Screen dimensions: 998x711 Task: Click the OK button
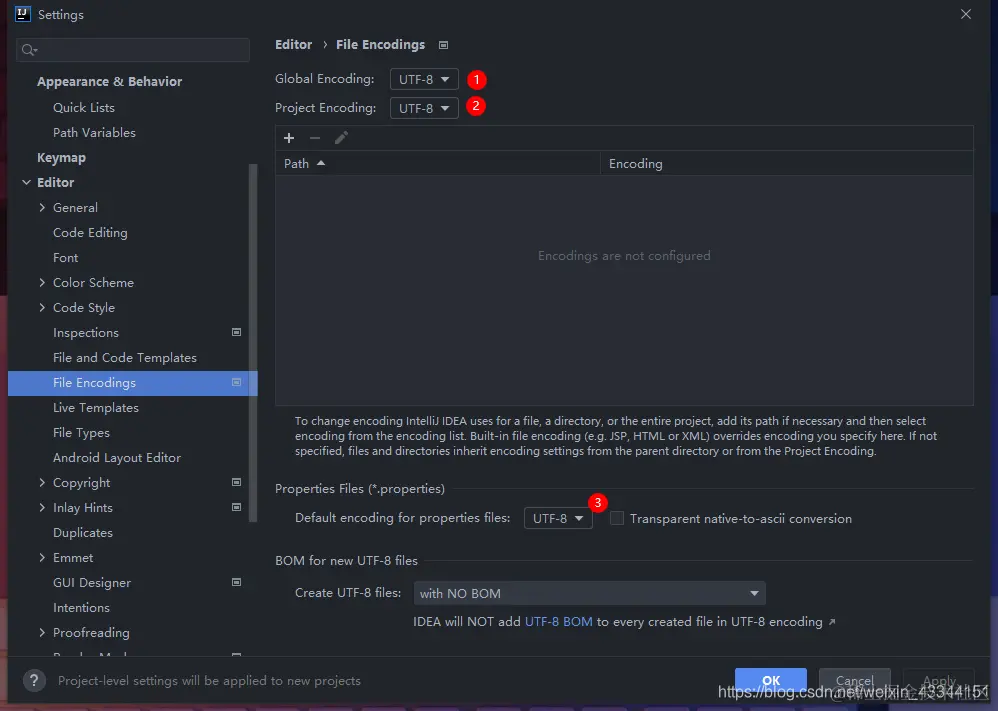coord(771,680)
